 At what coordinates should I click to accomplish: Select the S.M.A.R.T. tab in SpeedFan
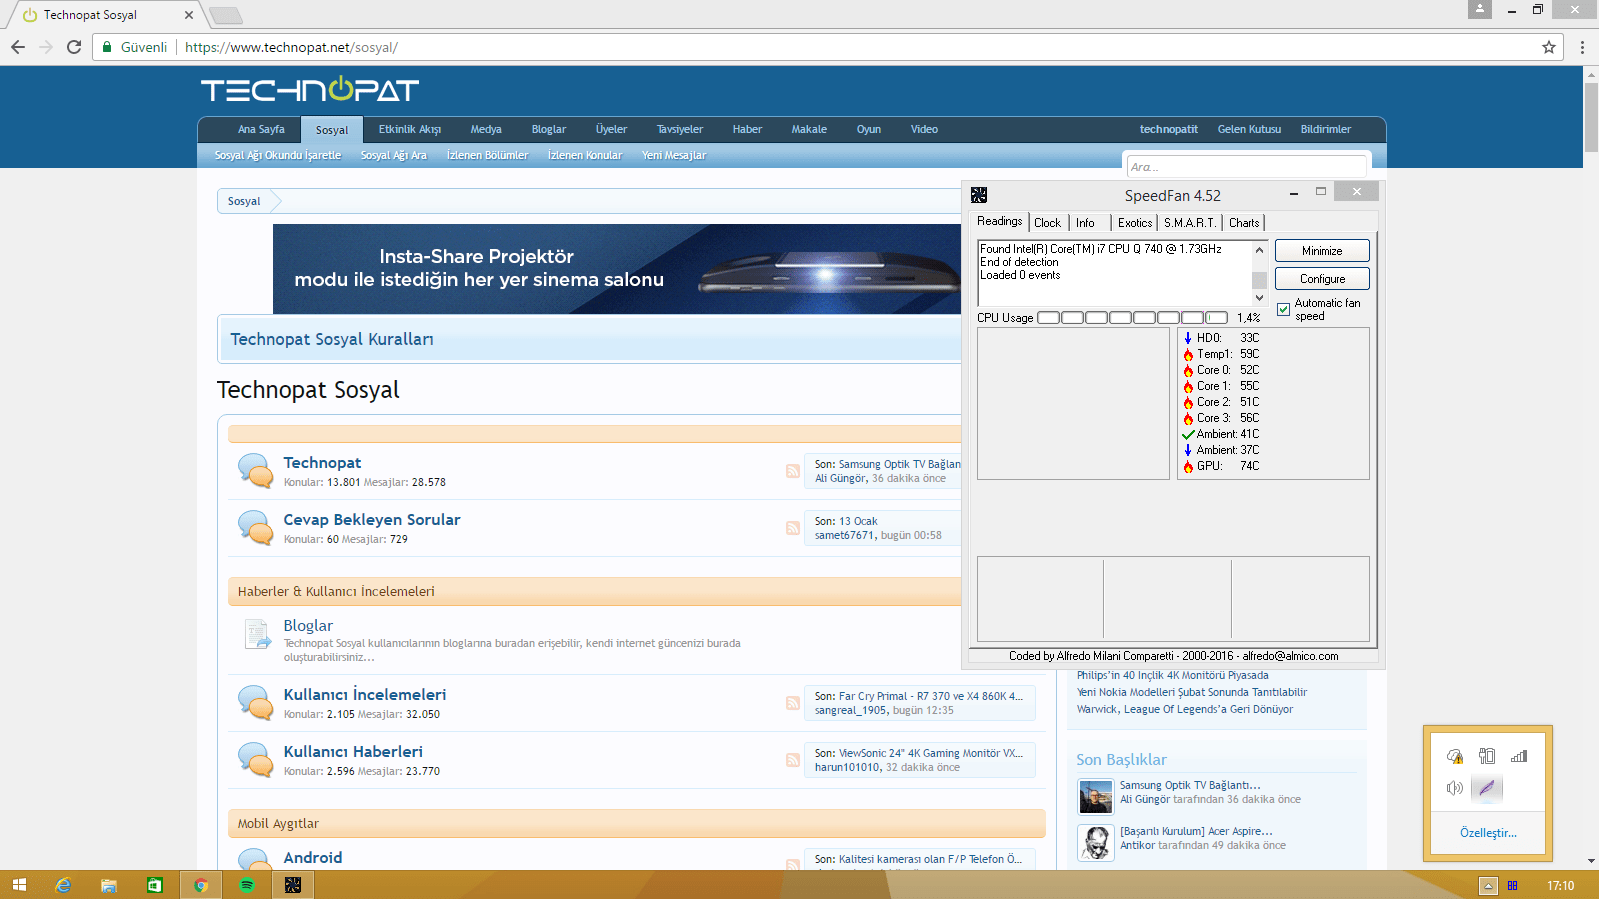click(x=1190, y=223)
